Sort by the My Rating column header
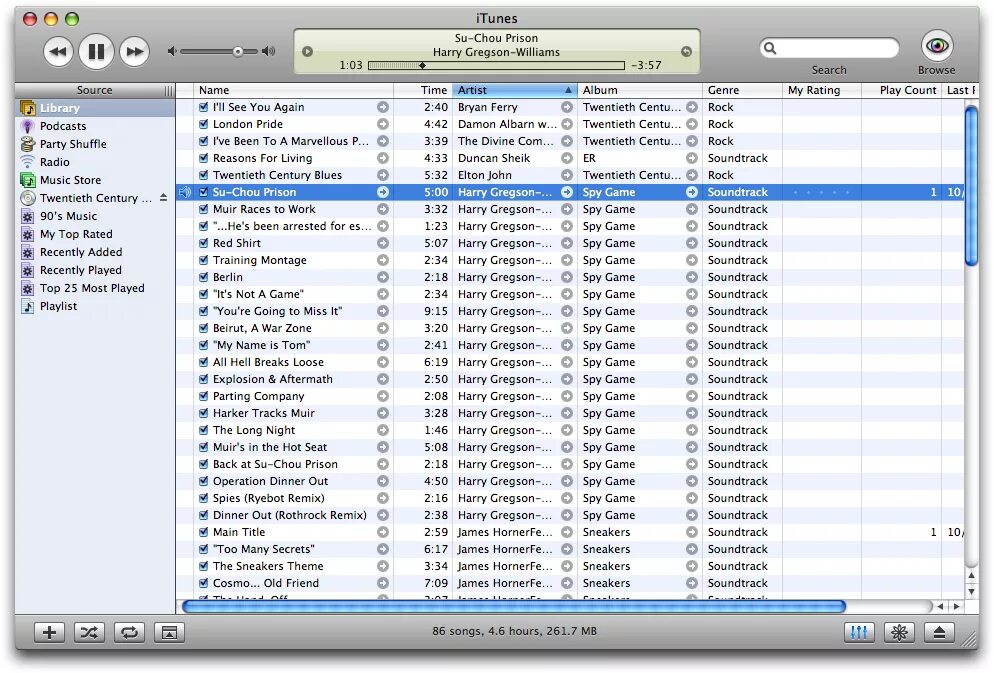 coord(822,90)
